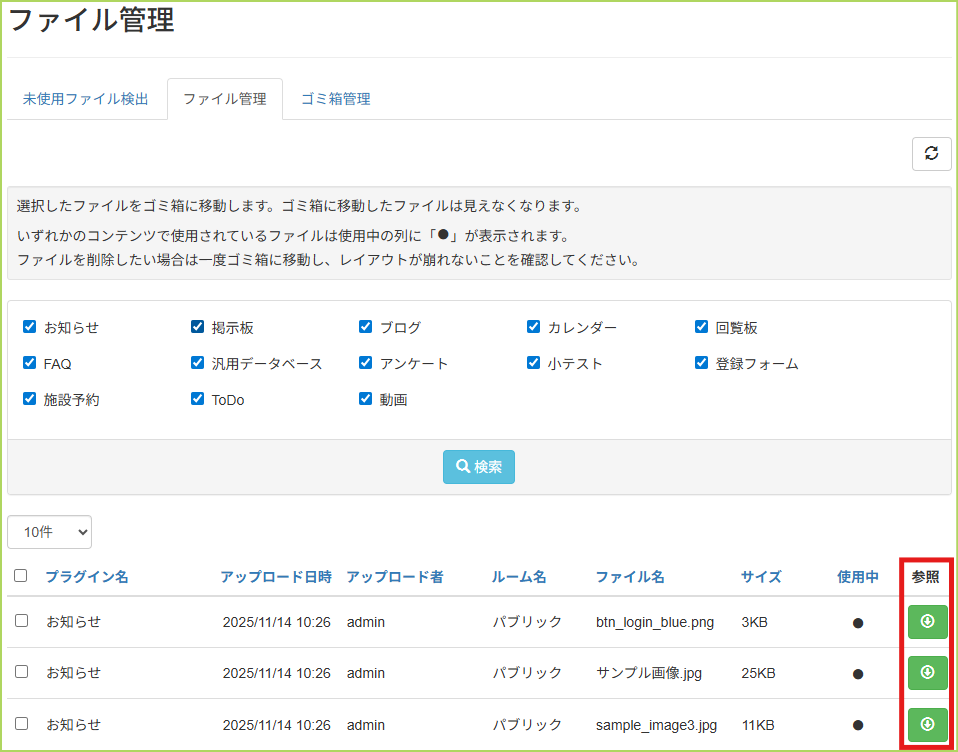Uncheck the お知らせ filter checkbox
Viewport: 958px width, 752px height.
click(x=30, y=327)
